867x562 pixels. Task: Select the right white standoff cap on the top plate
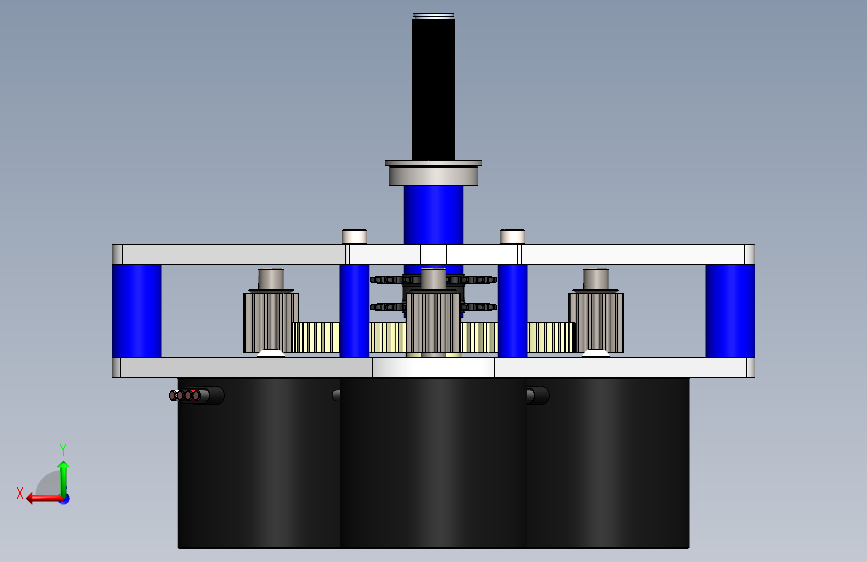point(513,237)
